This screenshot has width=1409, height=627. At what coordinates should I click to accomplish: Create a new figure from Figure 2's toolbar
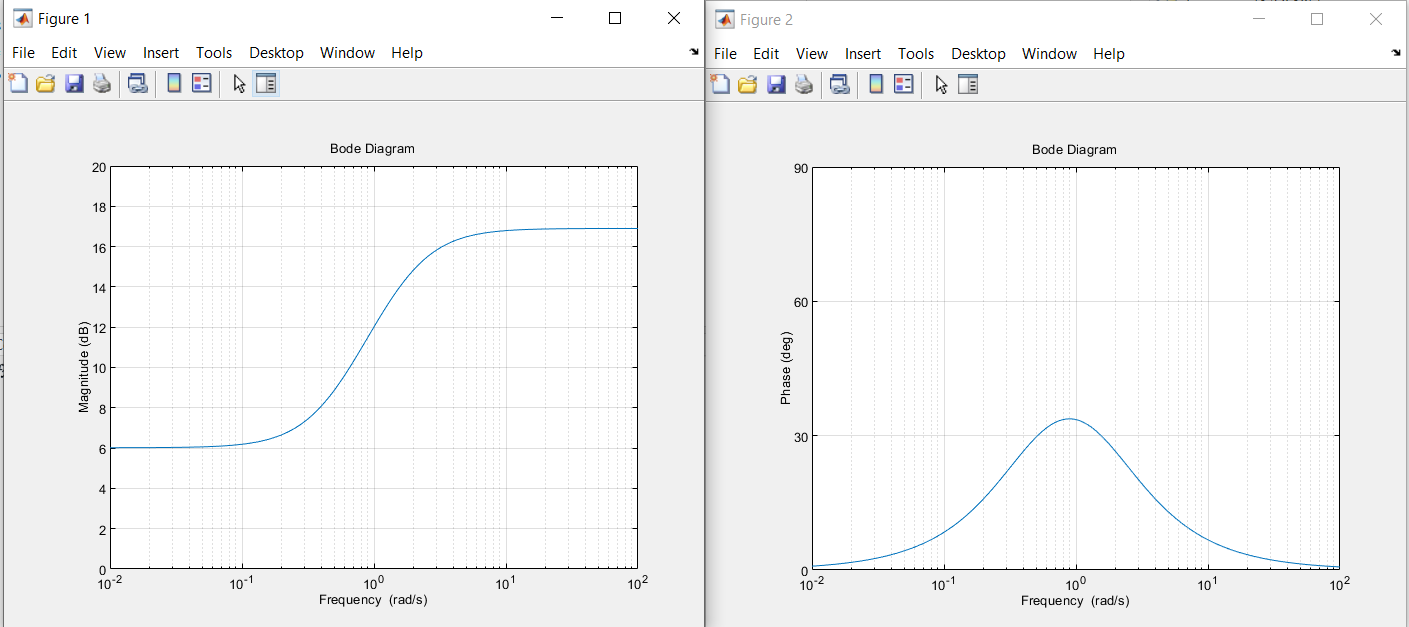(720, 84)
